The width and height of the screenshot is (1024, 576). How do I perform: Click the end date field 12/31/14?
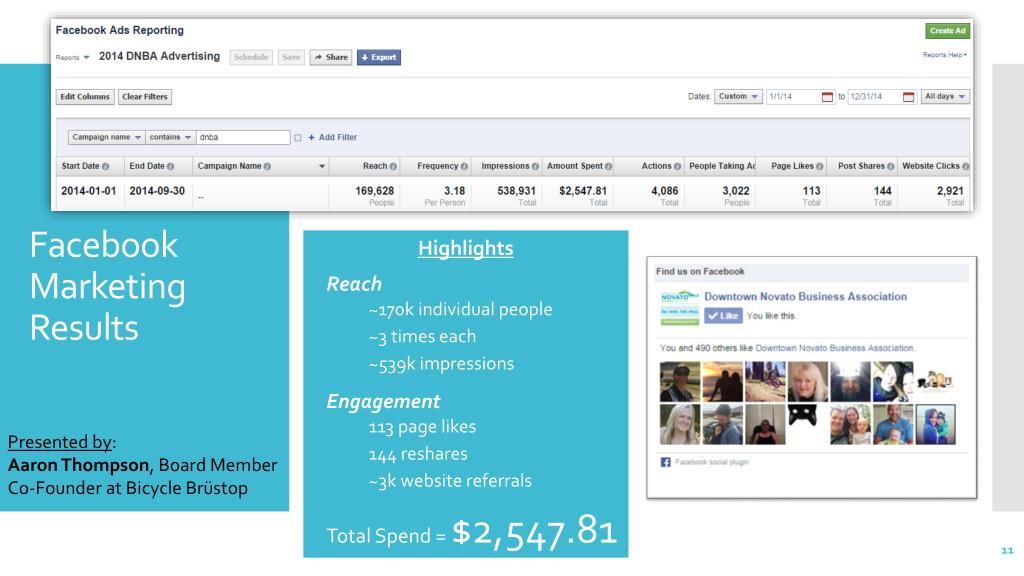pos(874,97)
